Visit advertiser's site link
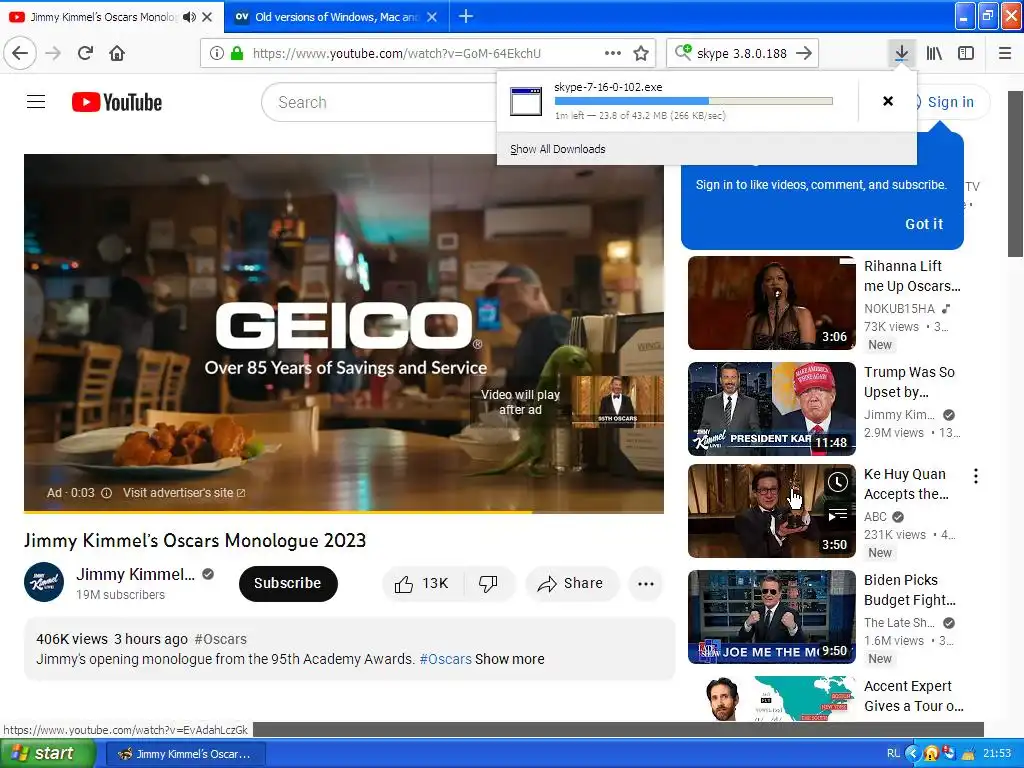The width and height of the screenshot is (1024, 768). (184, 493)
